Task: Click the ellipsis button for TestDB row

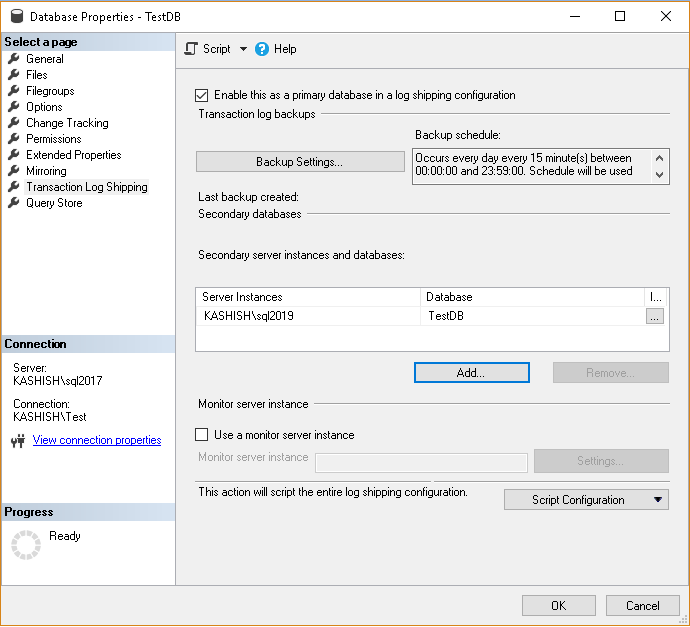Action: pyautogui.click(x=655, y=316)
